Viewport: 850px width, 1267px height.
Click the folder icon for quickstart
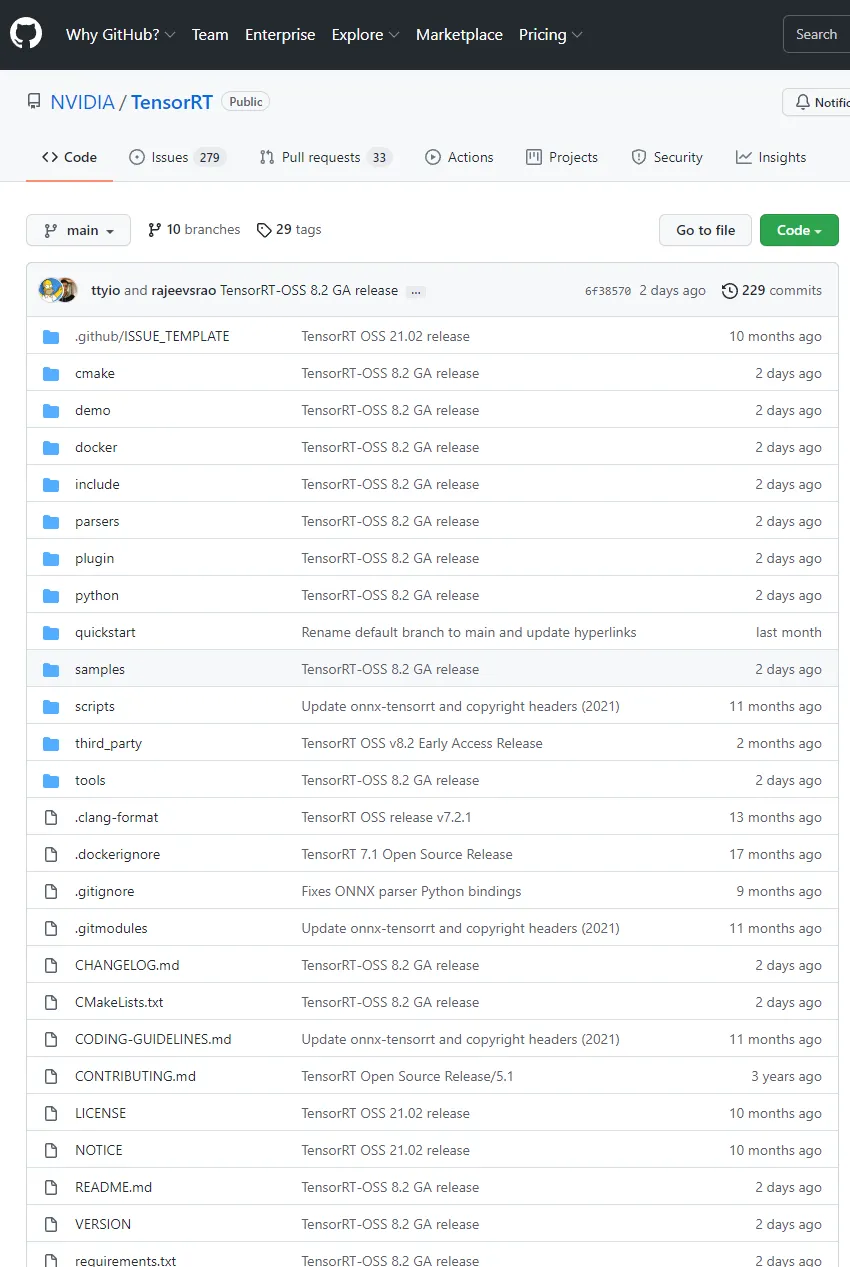tap(51, 632)
